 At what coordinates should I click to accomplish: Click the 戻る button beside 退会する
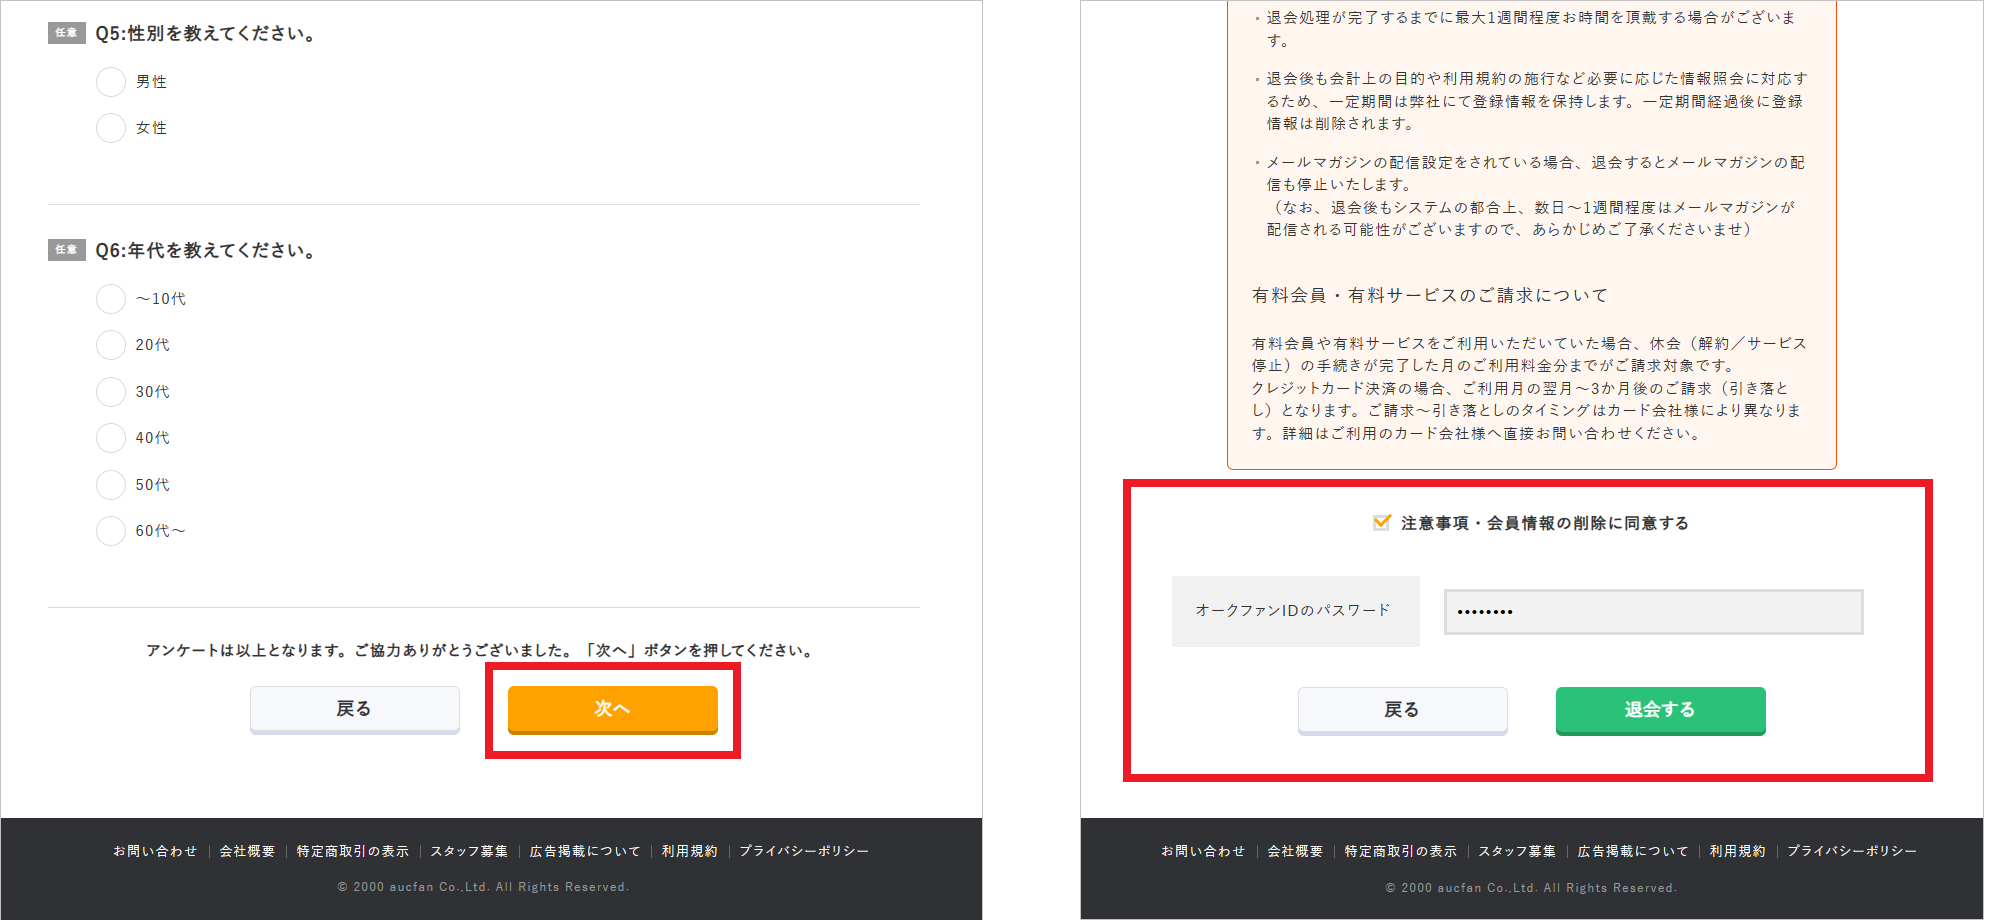tap(1403, 710)
